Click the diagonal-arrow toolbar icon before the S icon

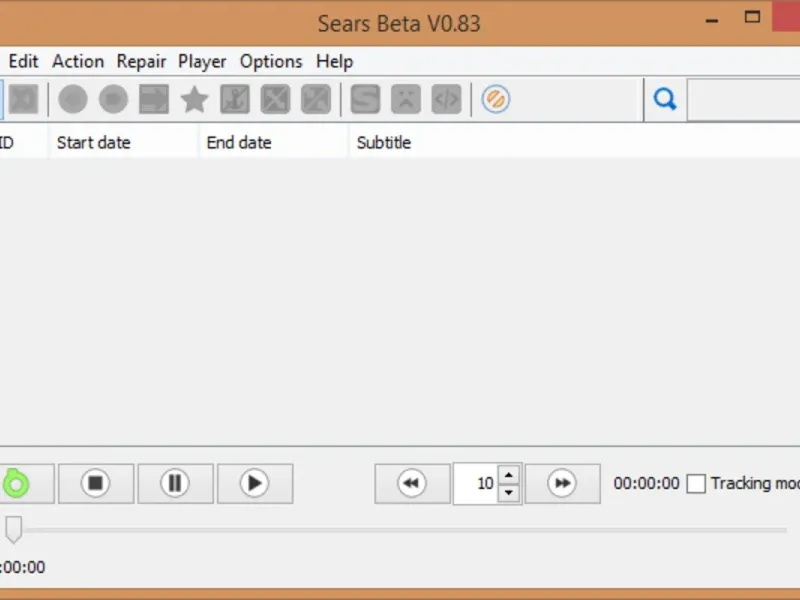(x=316, y=99)
